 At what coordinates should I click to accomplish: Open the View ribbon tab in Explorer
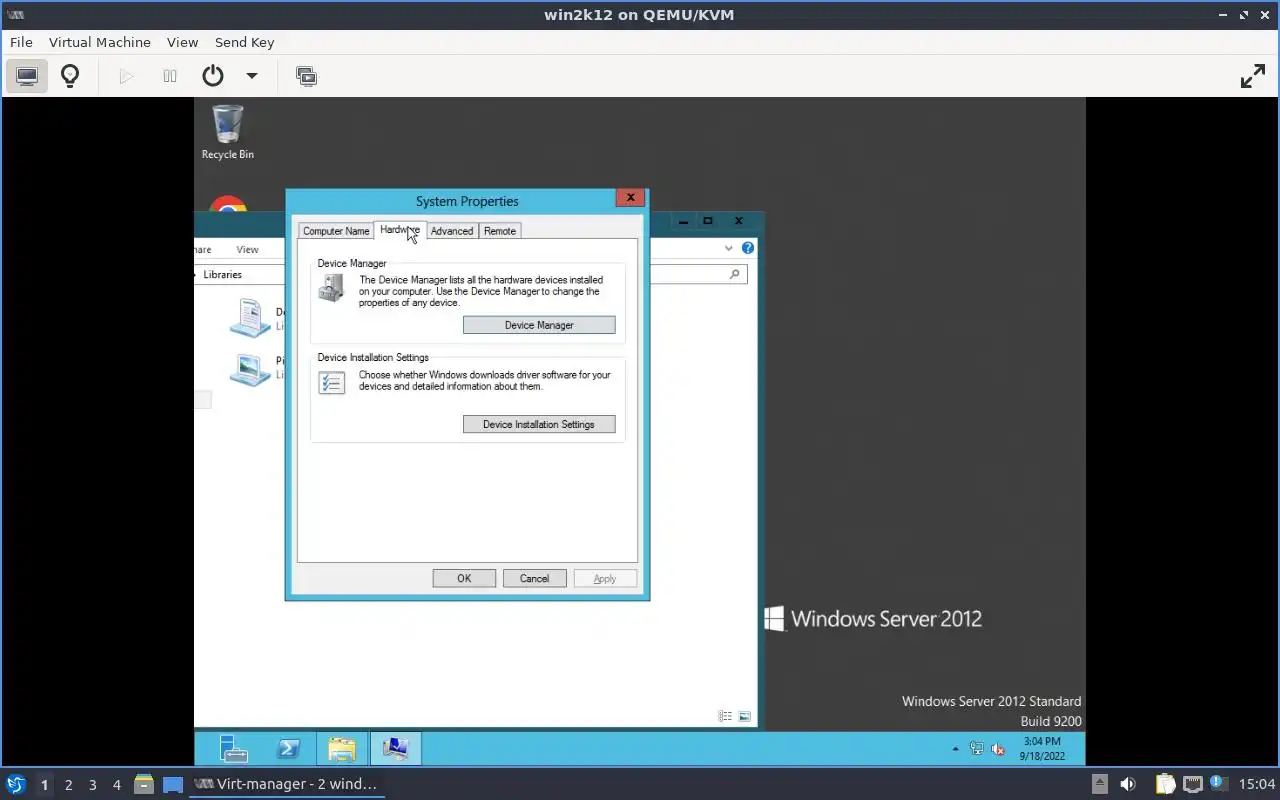(x=247, y=249)
